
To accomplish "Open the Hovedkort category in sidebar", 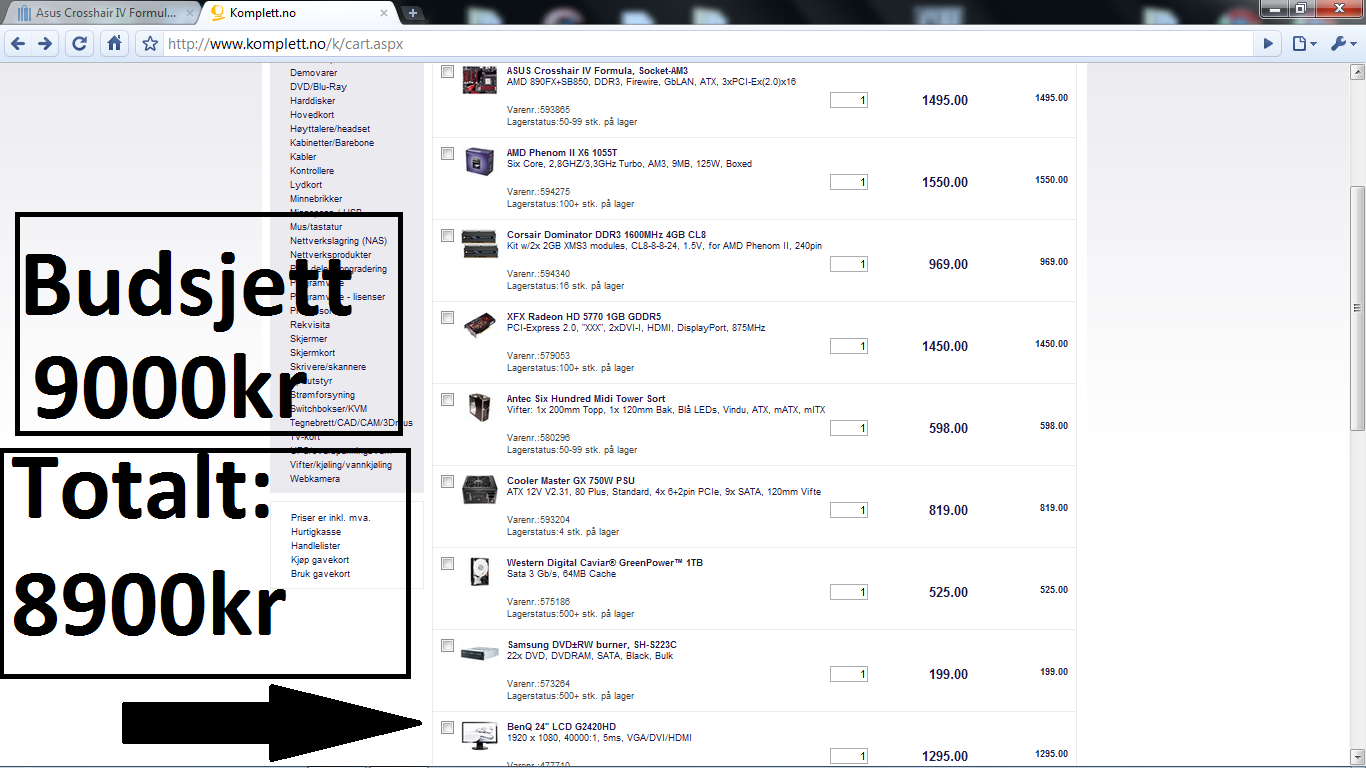I will point(312,115).
